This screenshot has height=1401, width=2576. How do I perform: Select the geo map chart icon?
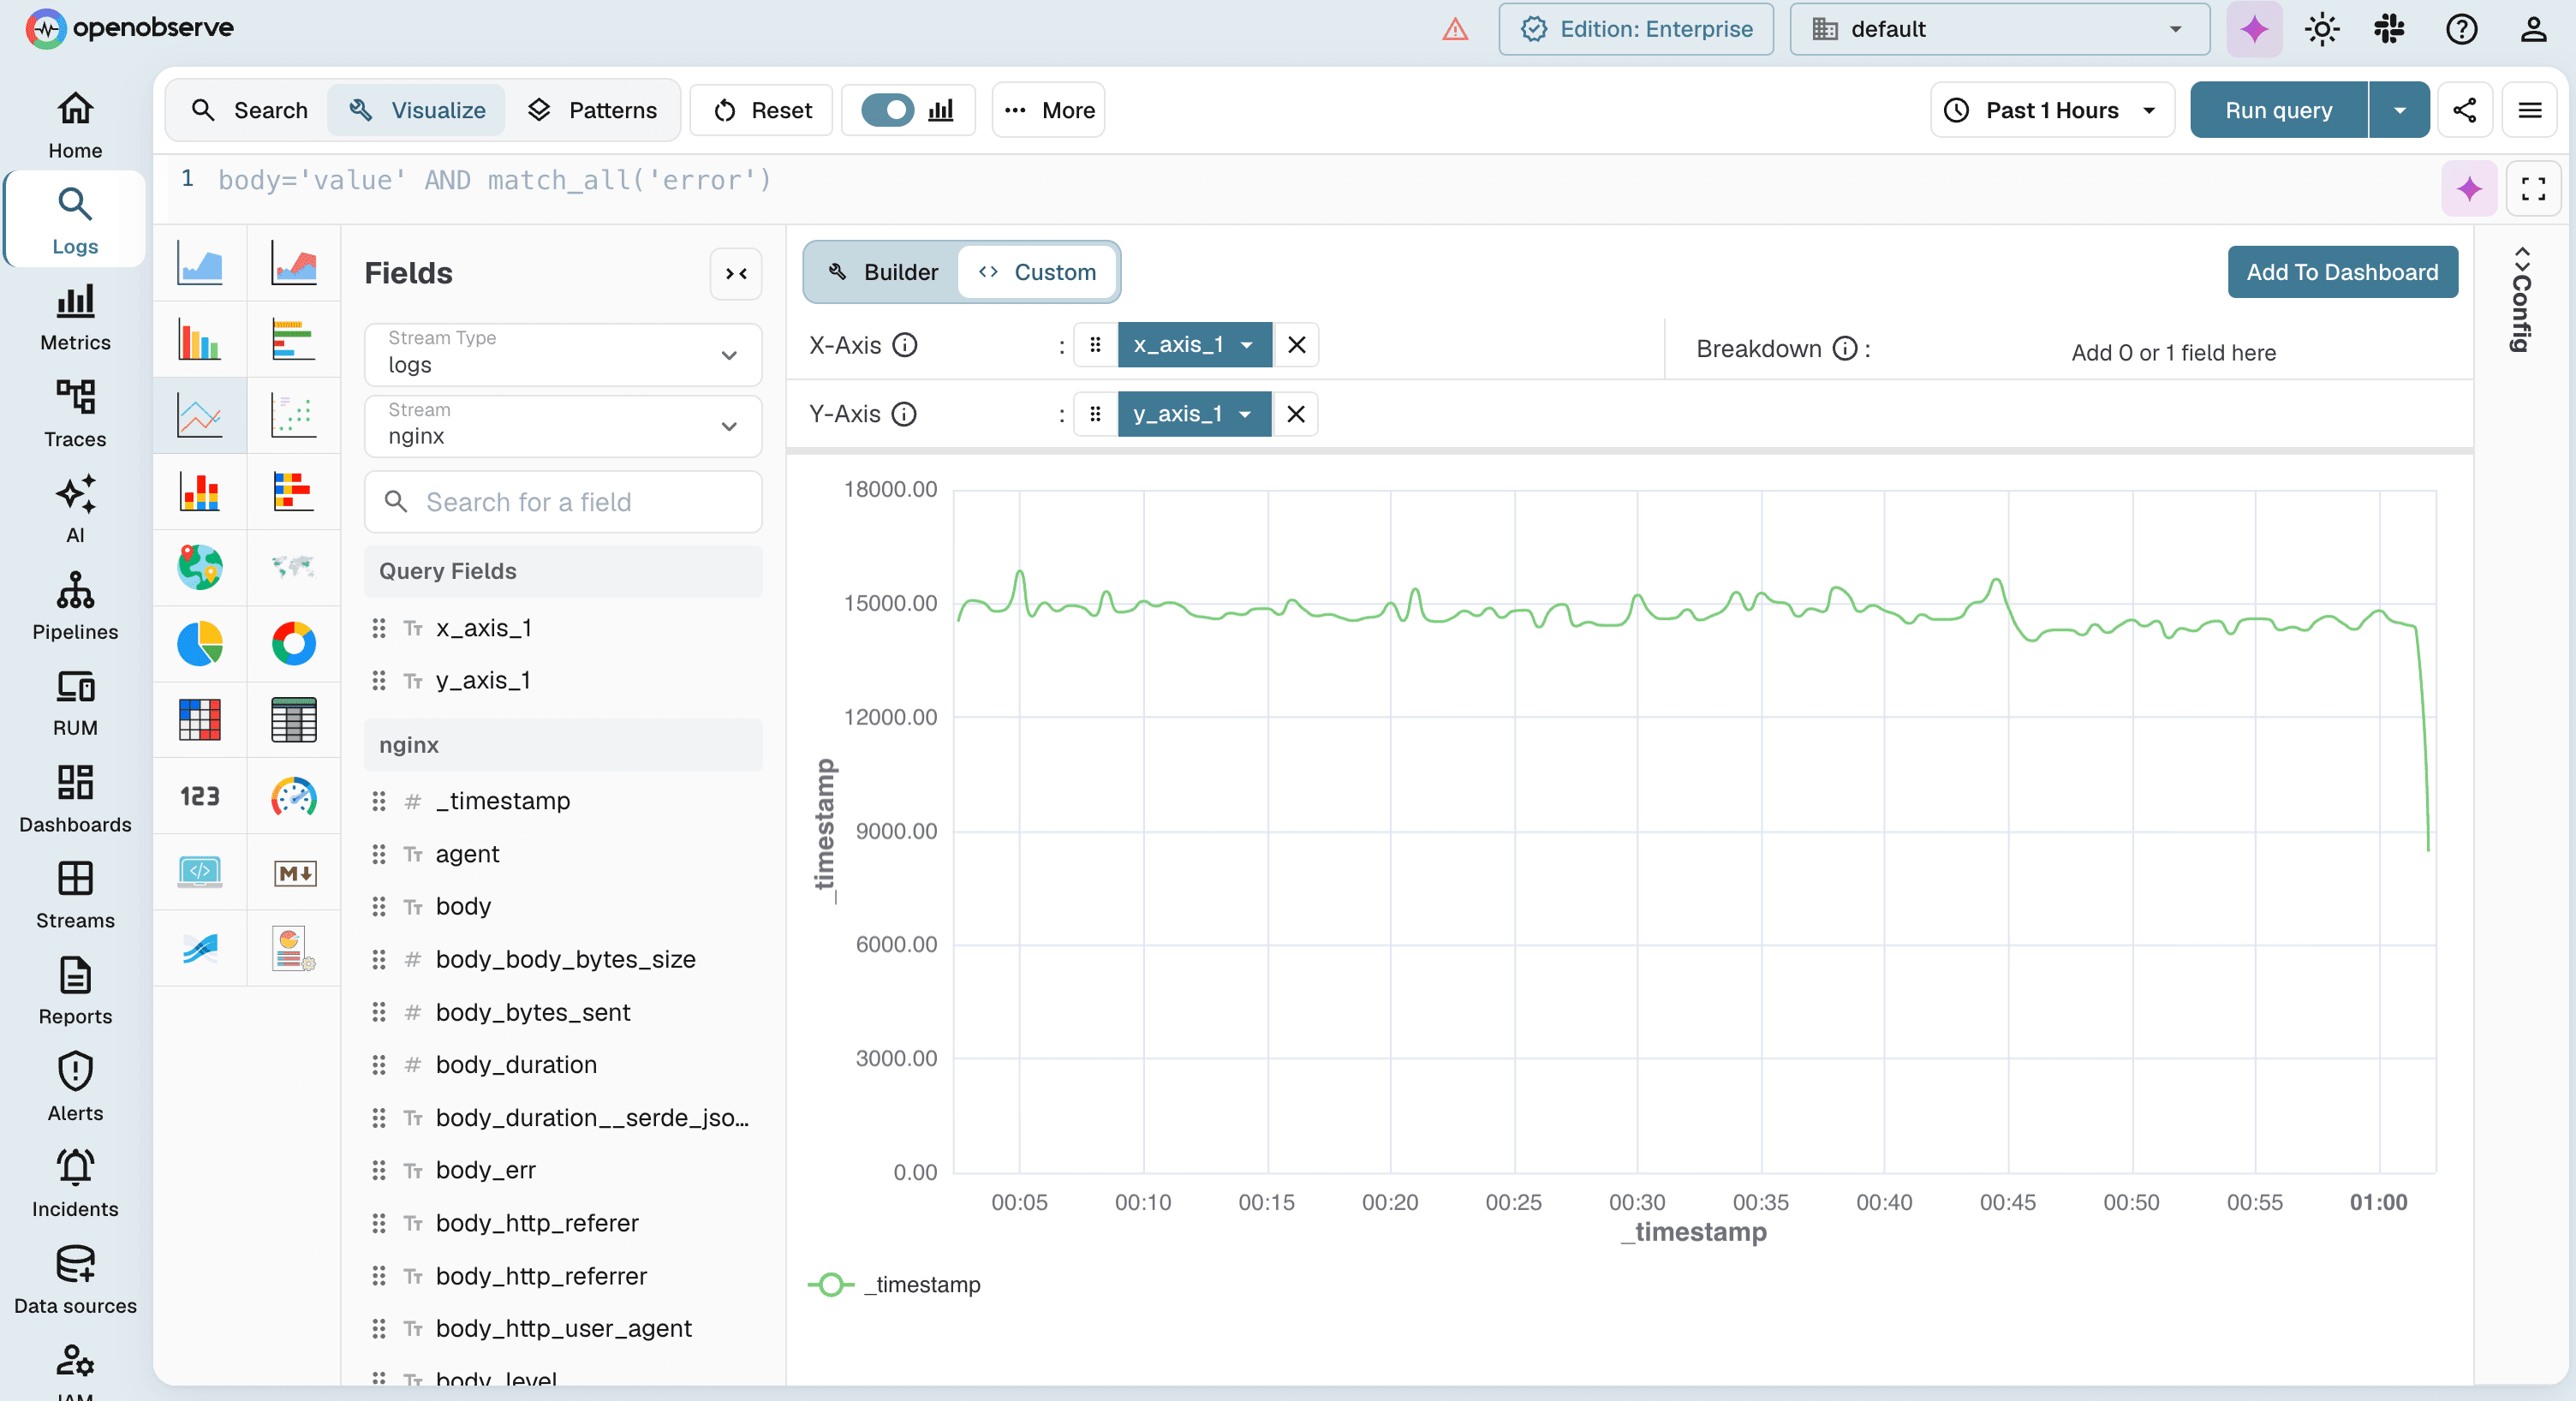[x=199, y=568]
